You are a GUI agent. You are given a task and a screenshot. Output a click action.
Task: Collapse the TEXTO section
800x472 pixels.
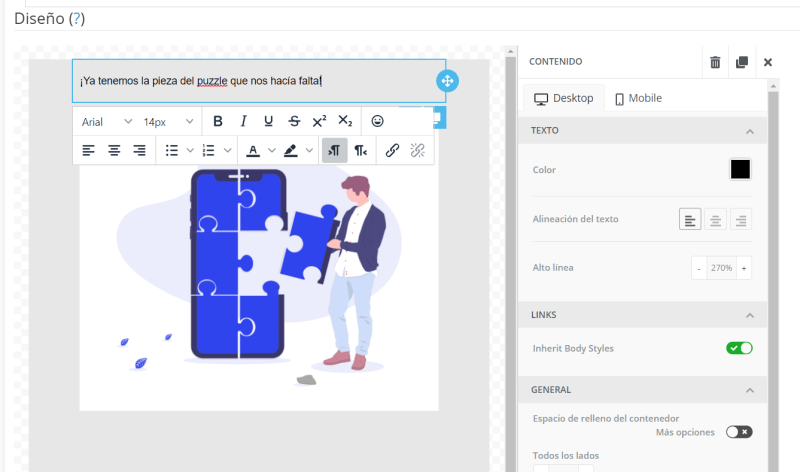click(750, 132)
